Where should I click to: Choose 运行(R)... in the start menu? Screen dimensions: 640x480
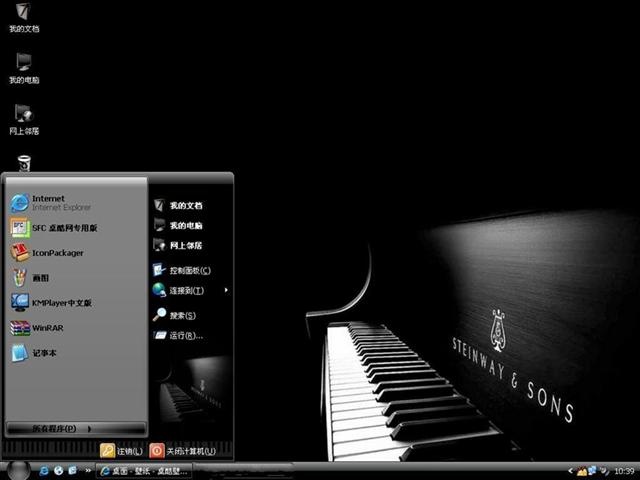point(178,336)
